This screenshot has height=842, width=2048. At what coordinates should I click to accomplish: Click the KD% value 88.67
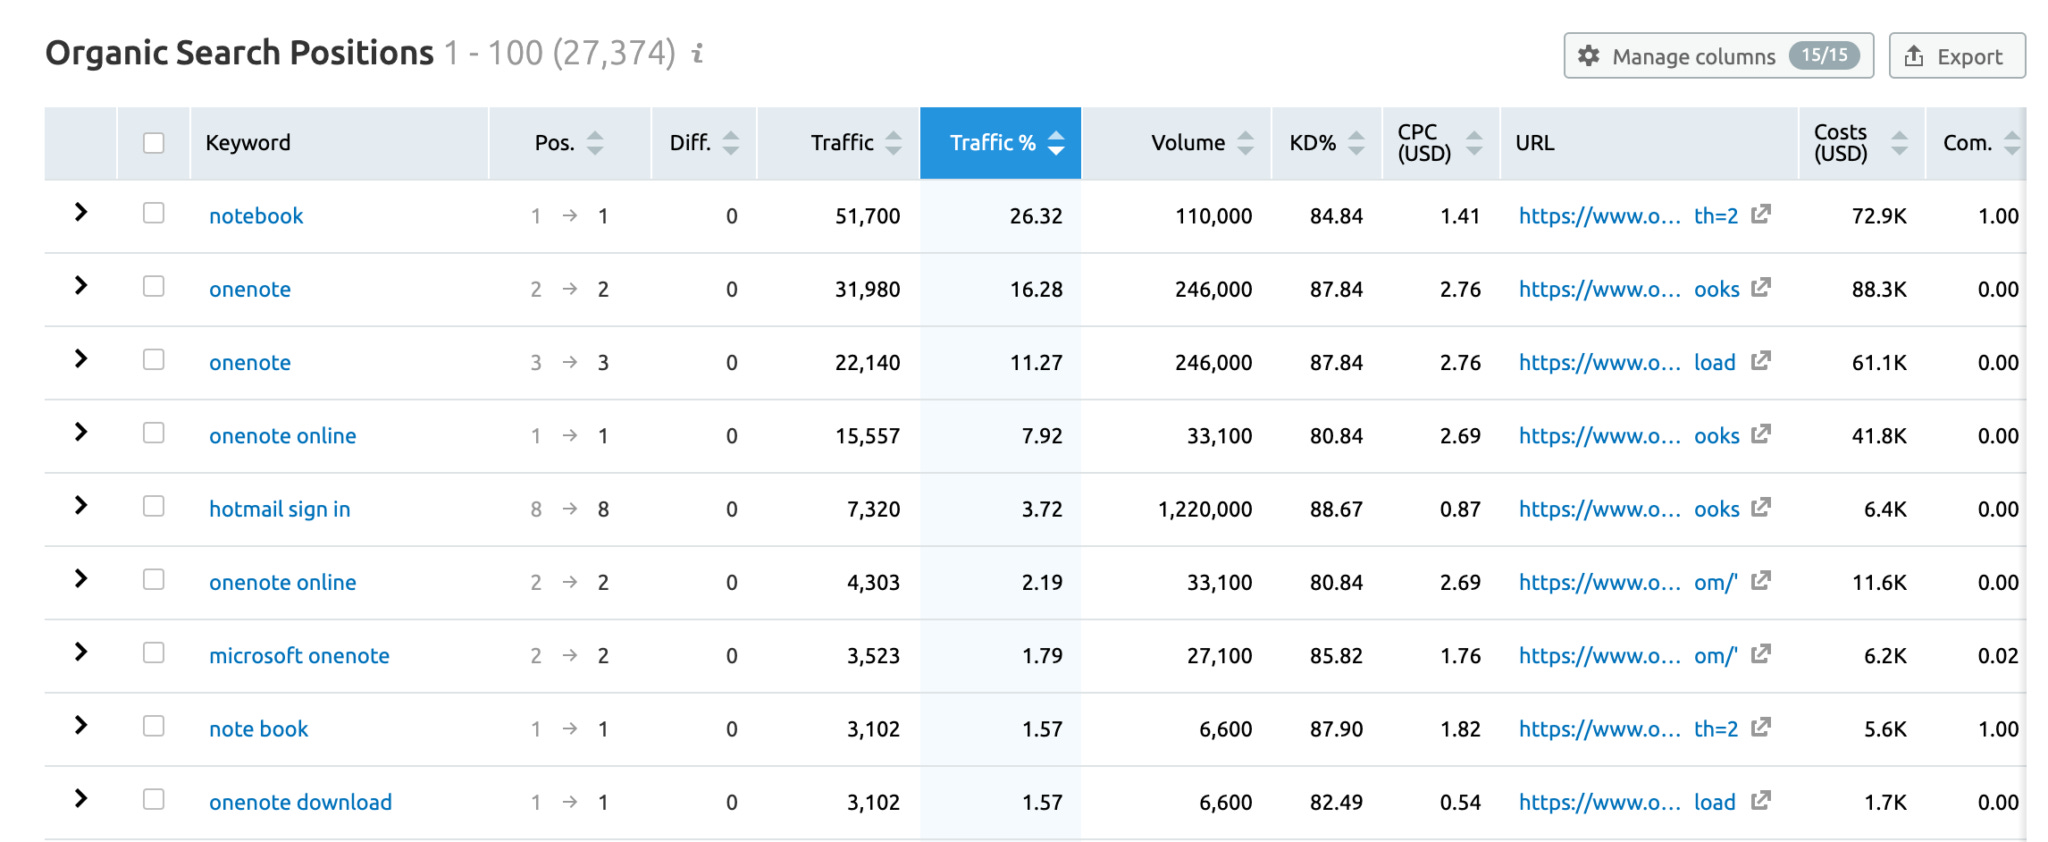[x=1336, y=509]
